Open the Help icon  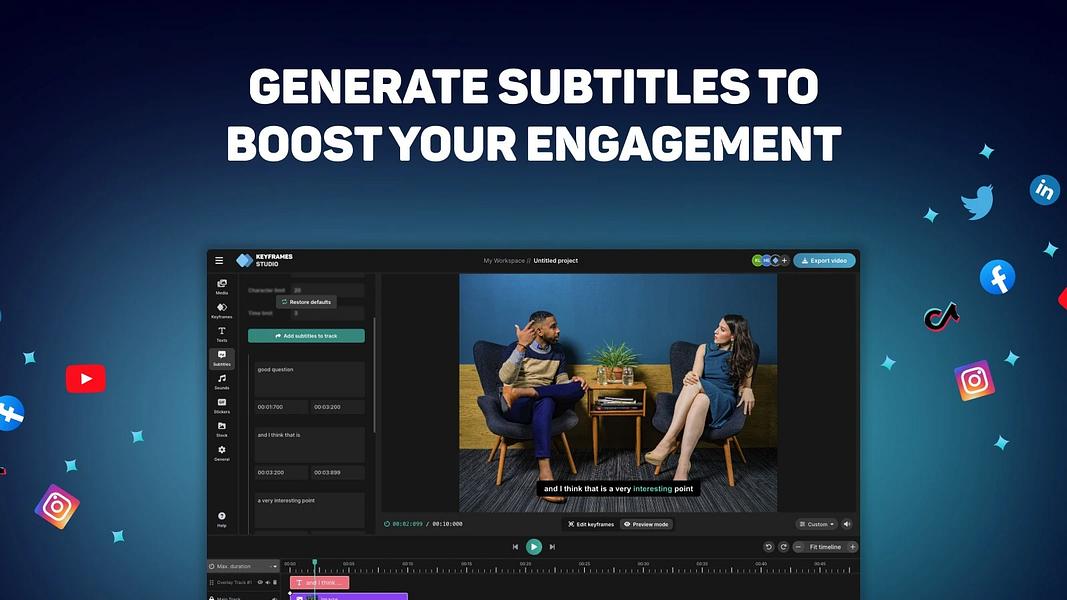222,519
